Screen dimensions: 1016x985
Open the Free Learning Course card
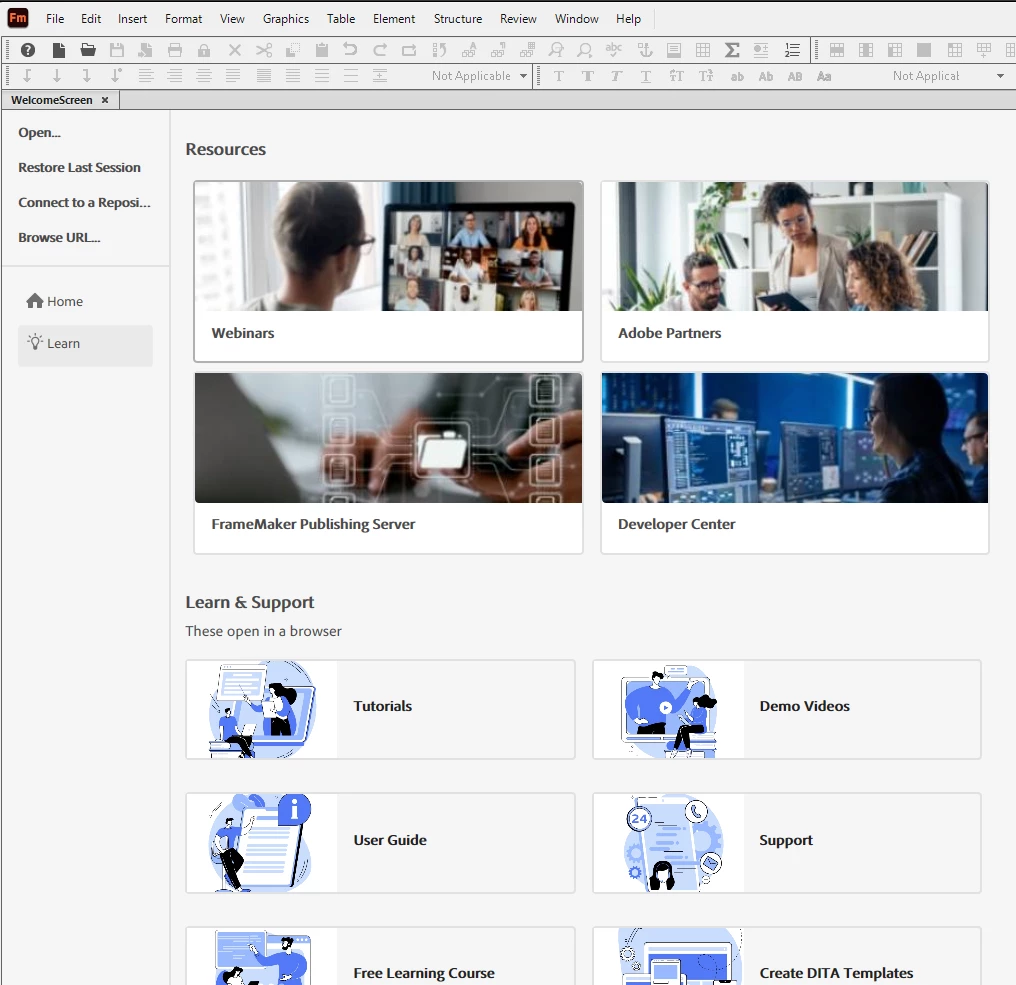(x=380, y=956)
